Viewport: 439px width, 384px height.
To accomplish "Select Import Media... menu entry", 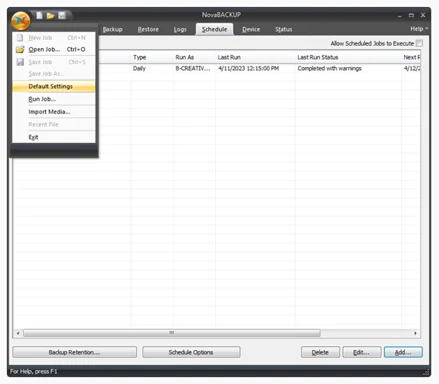I will coord(54,112).
